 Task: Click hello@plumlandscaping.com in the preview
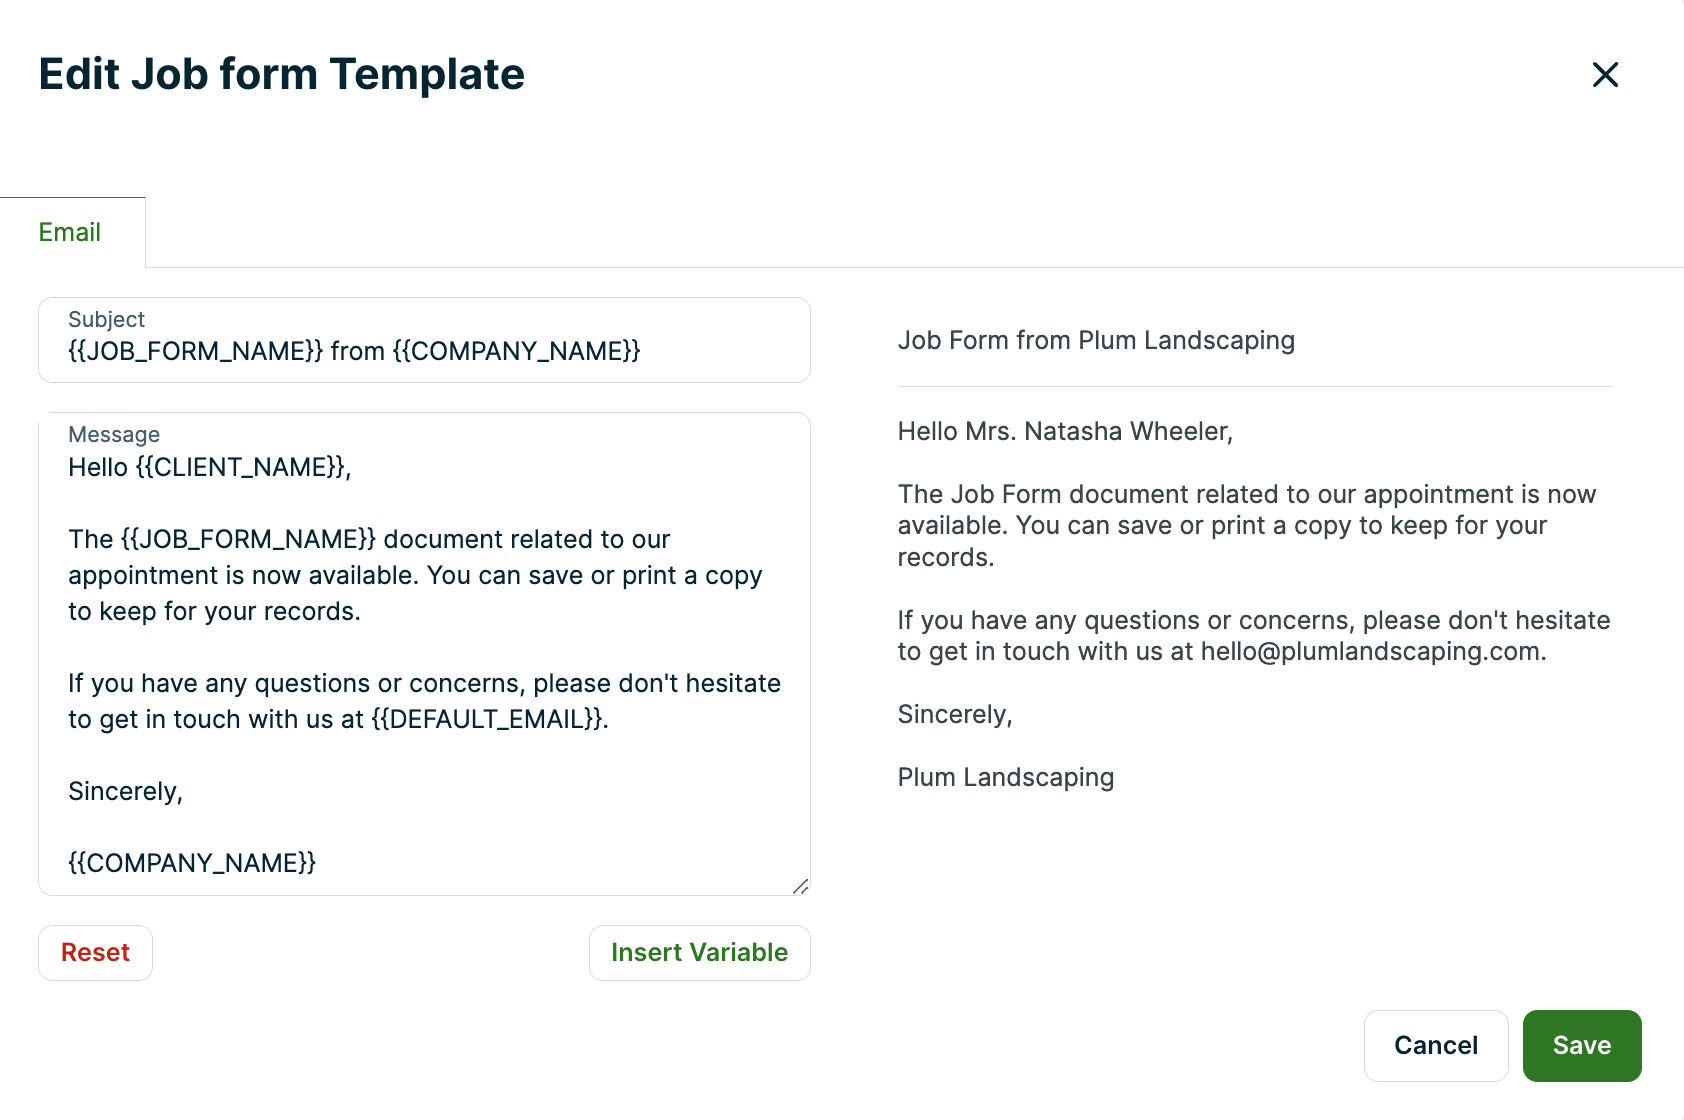[x=1371, y=652]
